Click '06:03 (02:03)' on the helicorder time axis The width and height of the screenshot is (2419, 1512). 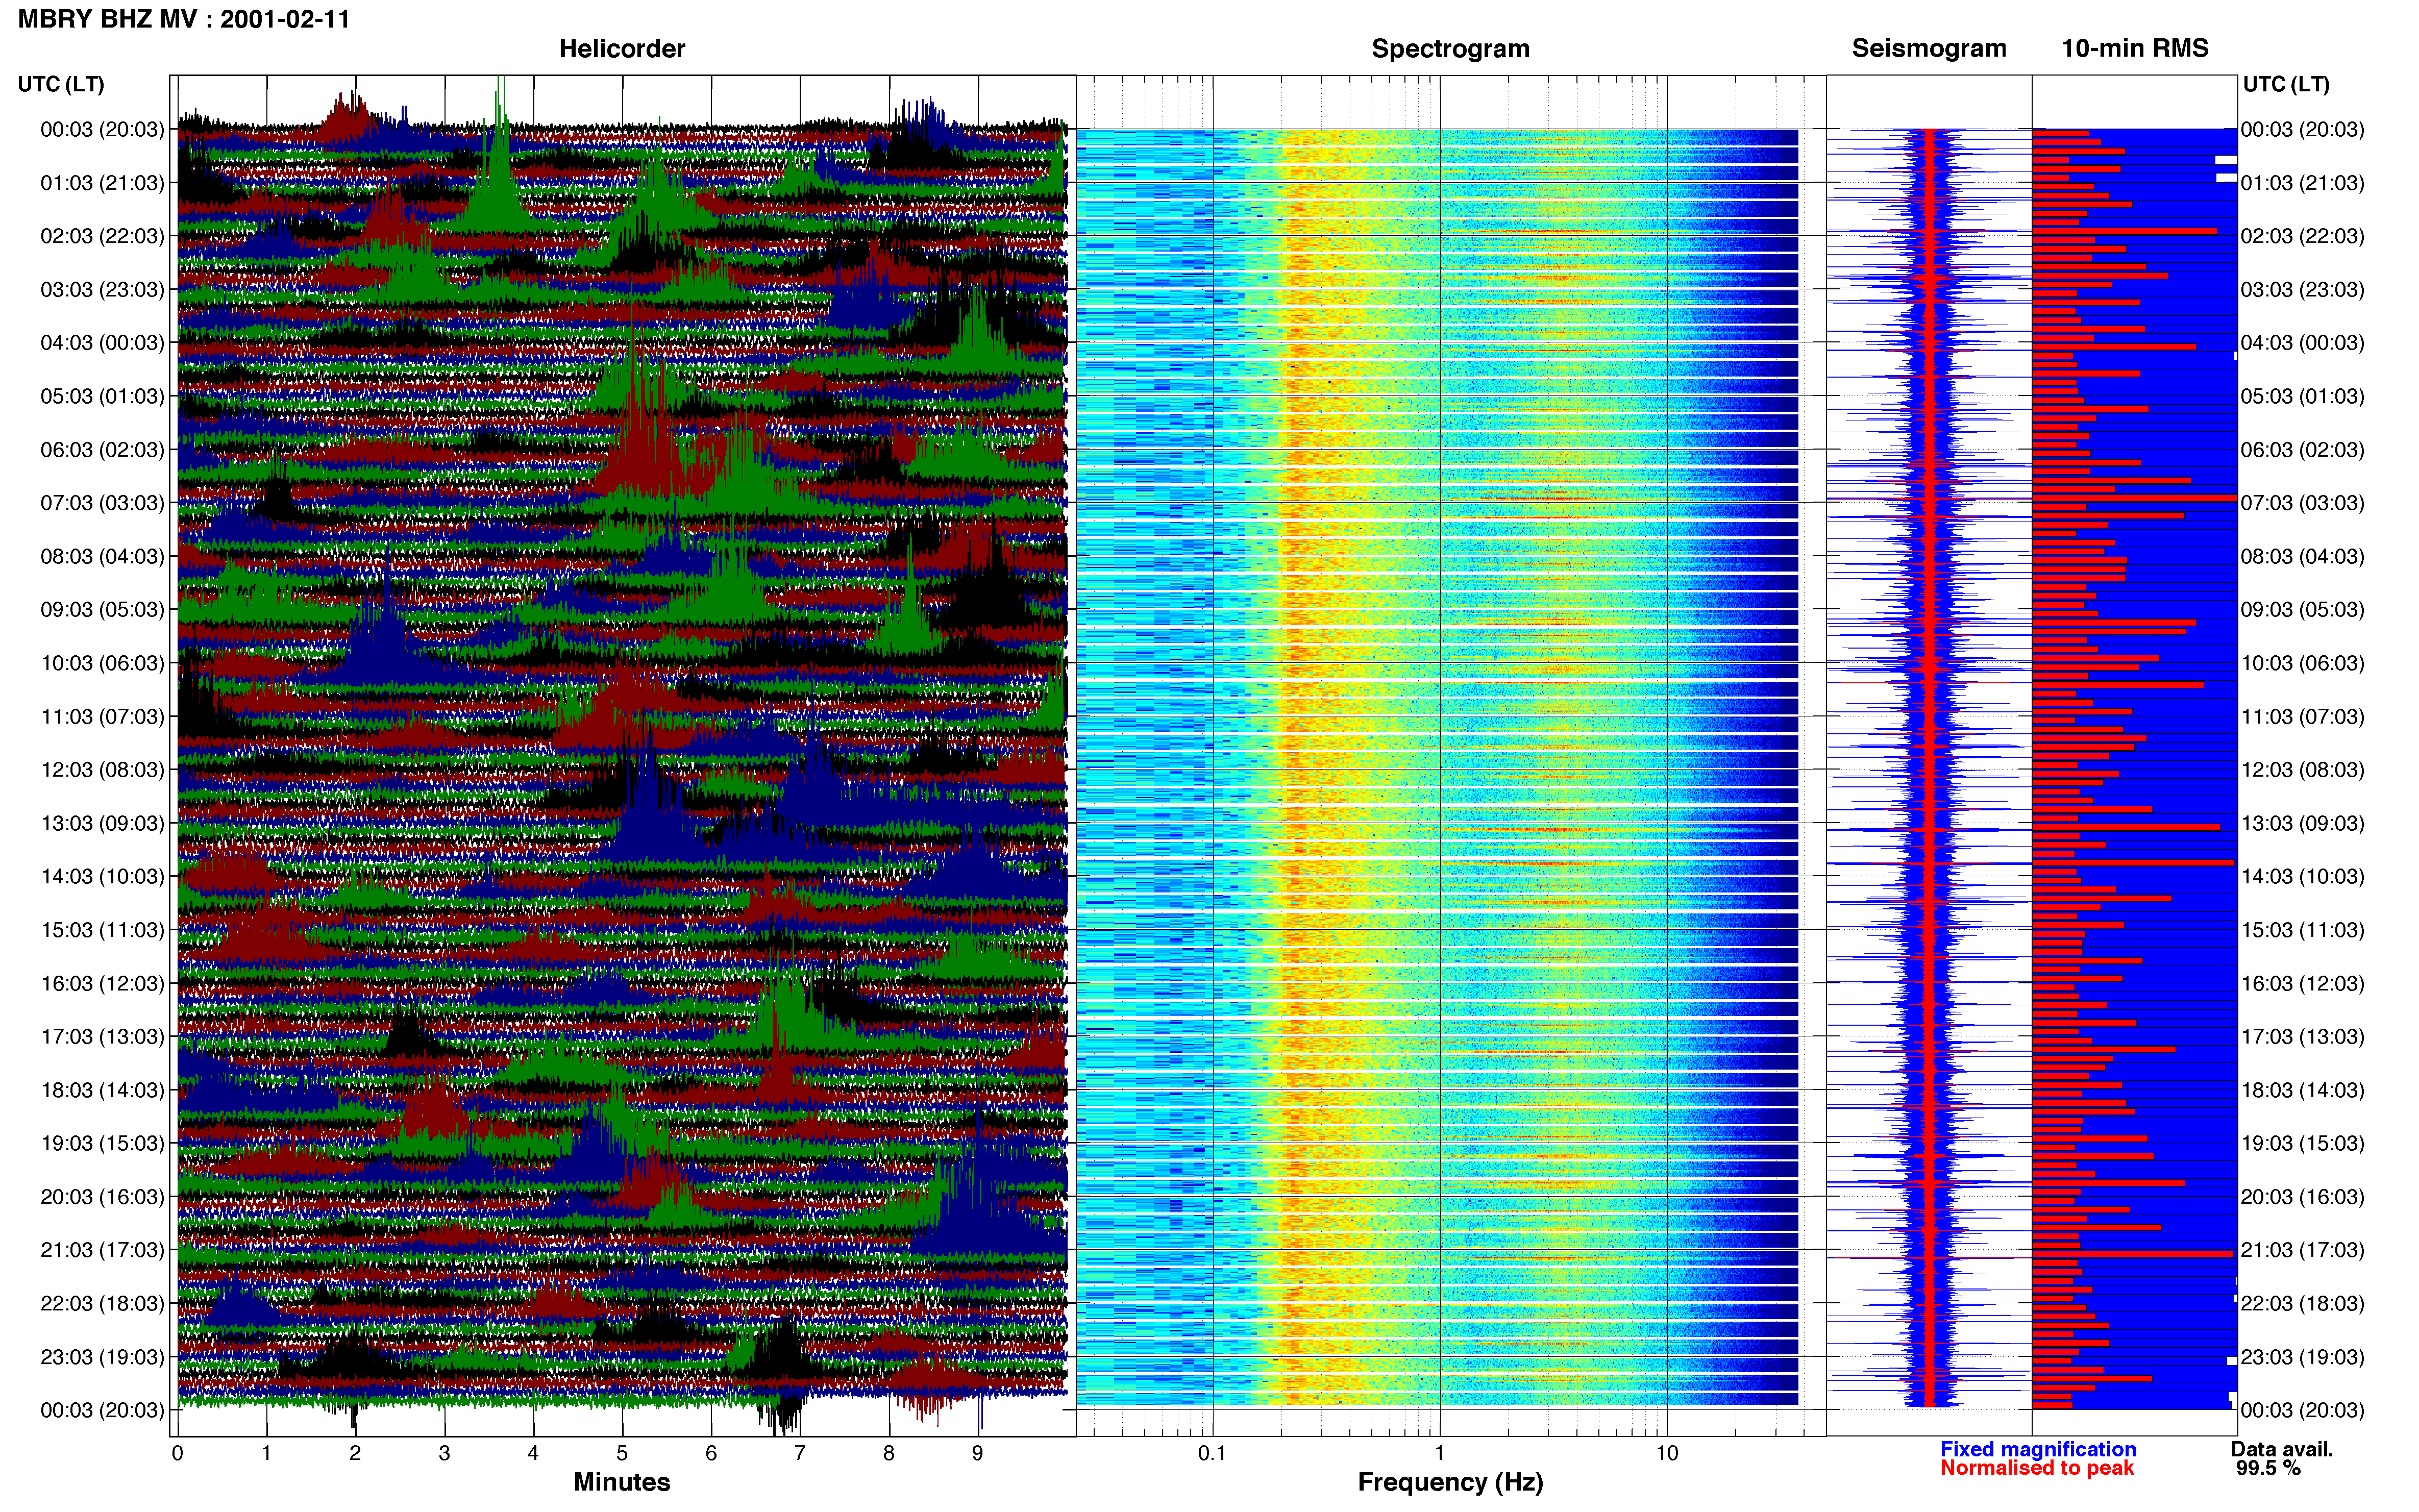102,450
